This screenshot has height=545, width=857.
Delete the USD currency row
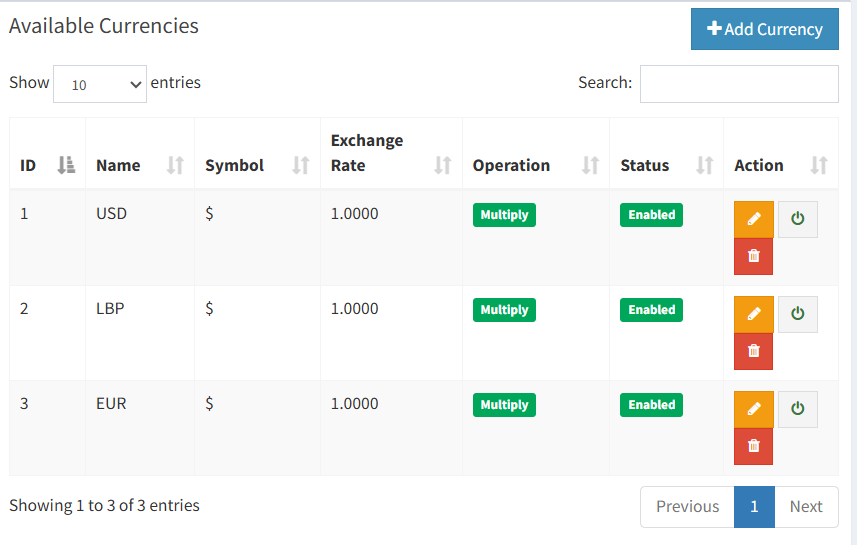click(x=754, y=256)
